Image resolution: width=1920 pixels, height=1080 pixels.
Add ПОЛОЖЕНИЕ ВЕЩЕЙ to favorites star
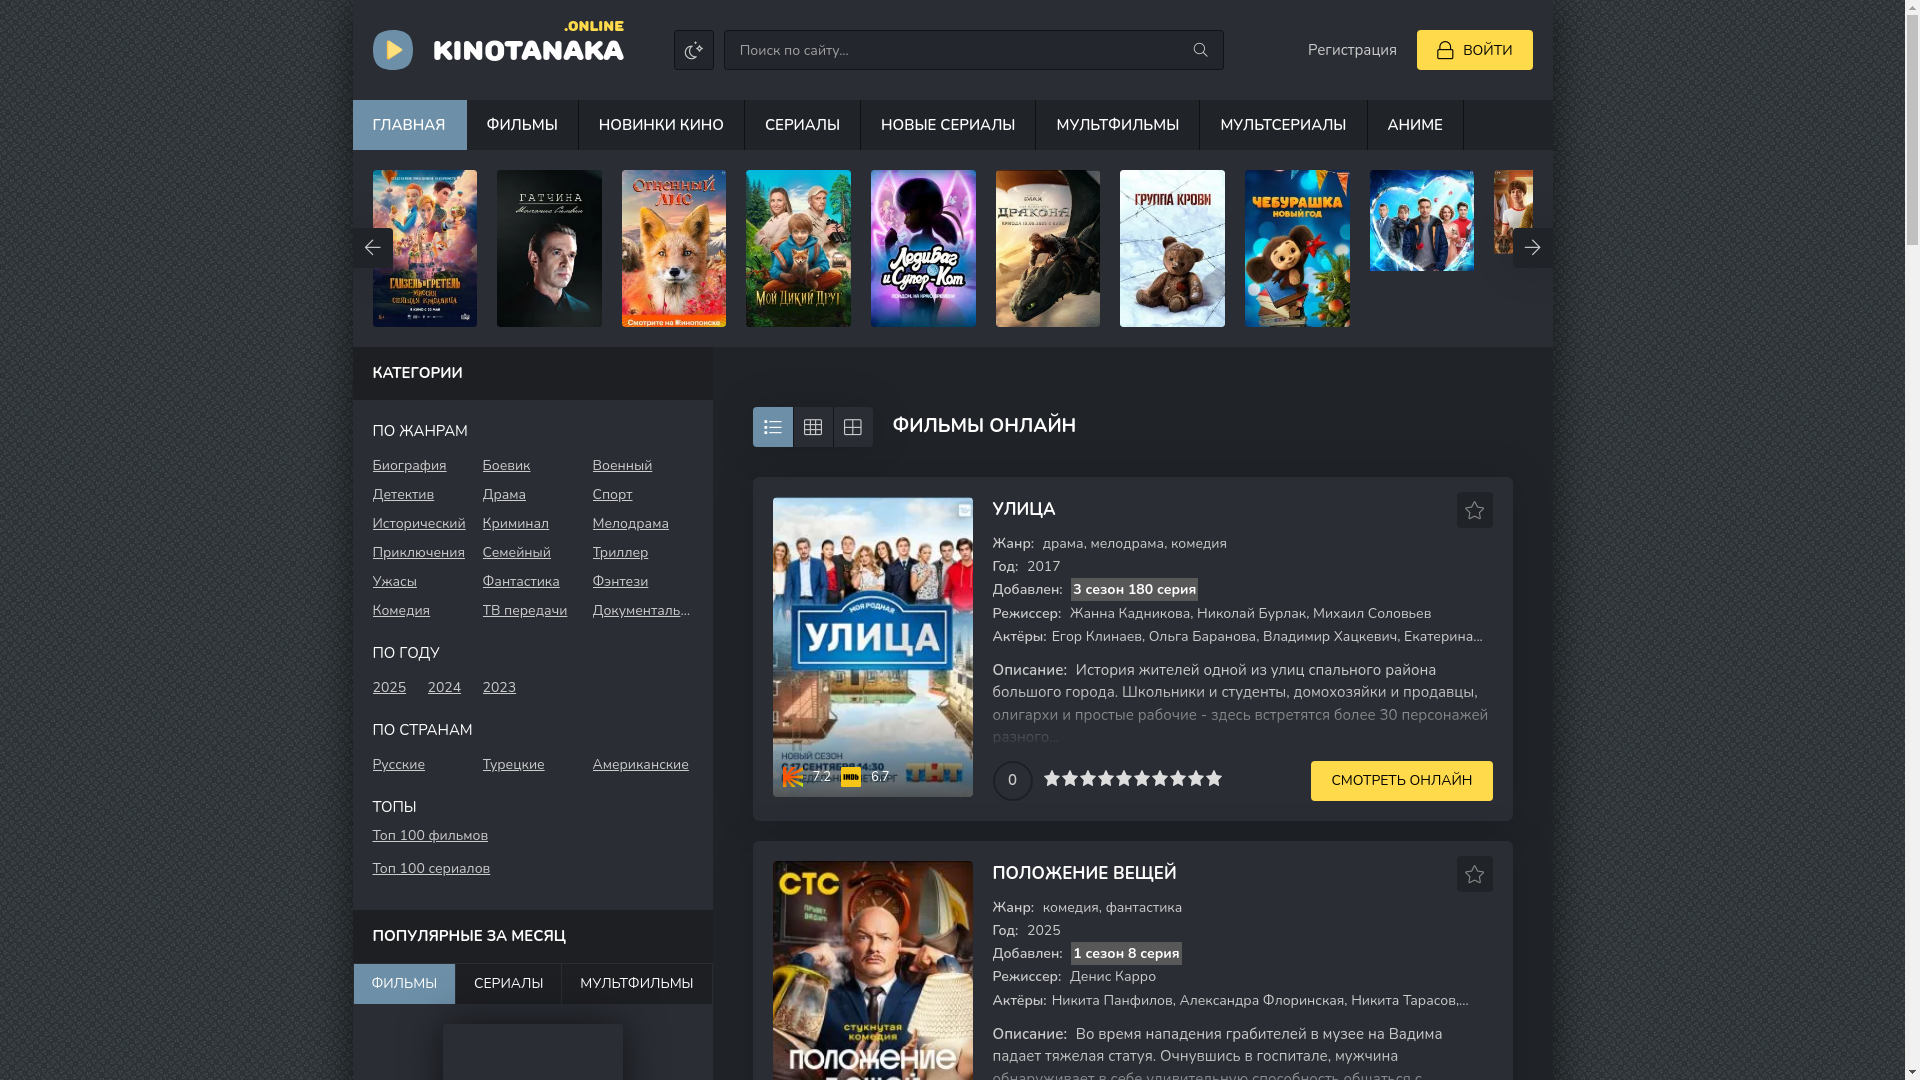click(x=1474, y=874)
